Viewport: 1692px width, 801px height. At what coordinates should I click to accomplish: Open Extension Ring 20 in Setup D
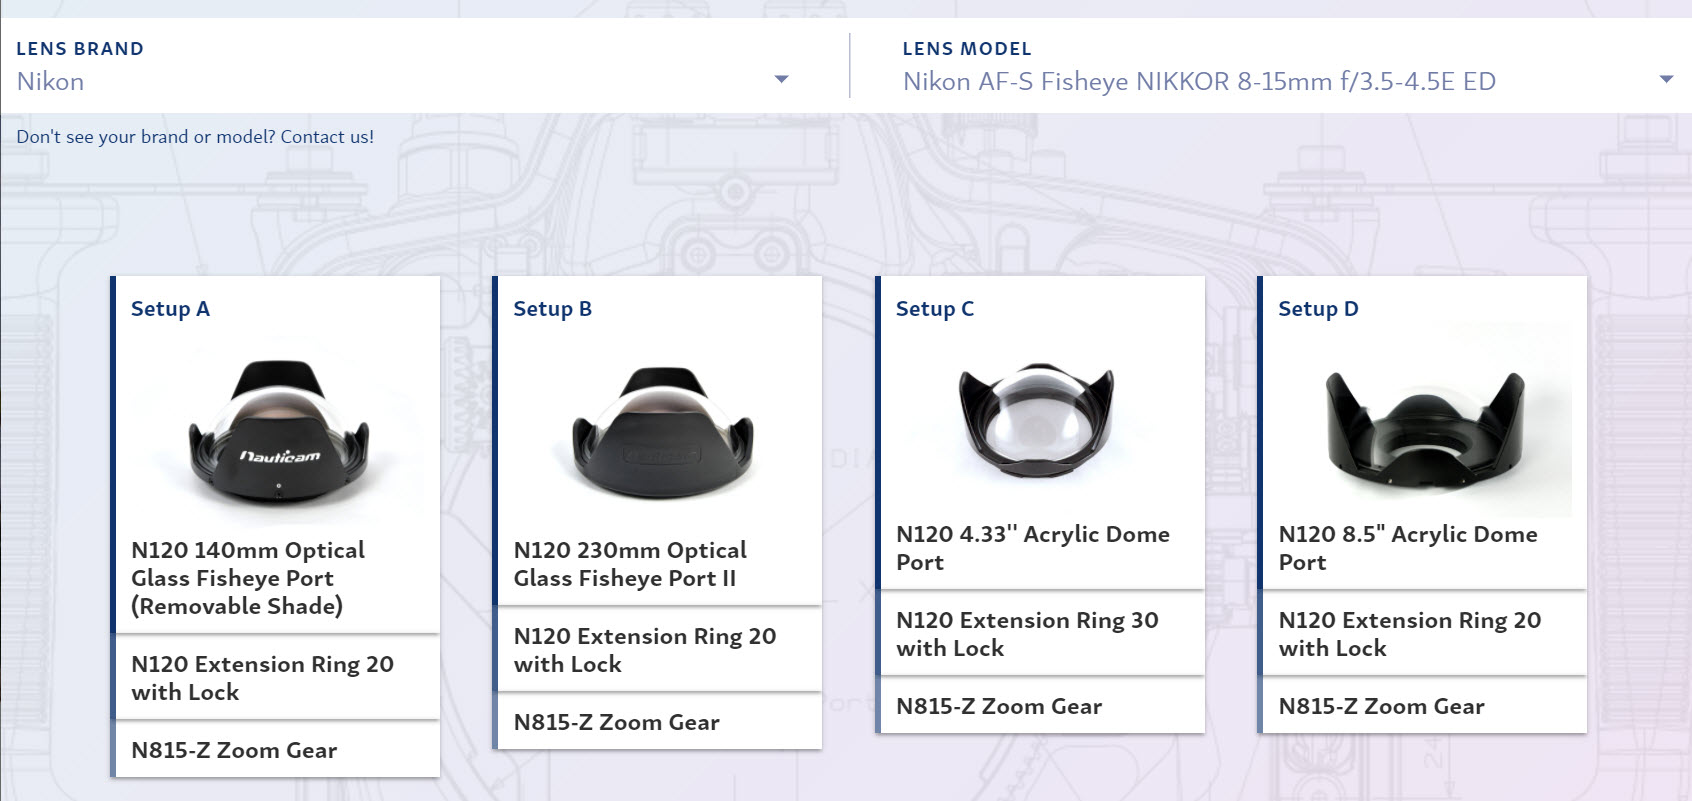pyautogui.click(x=1410, y=634)
